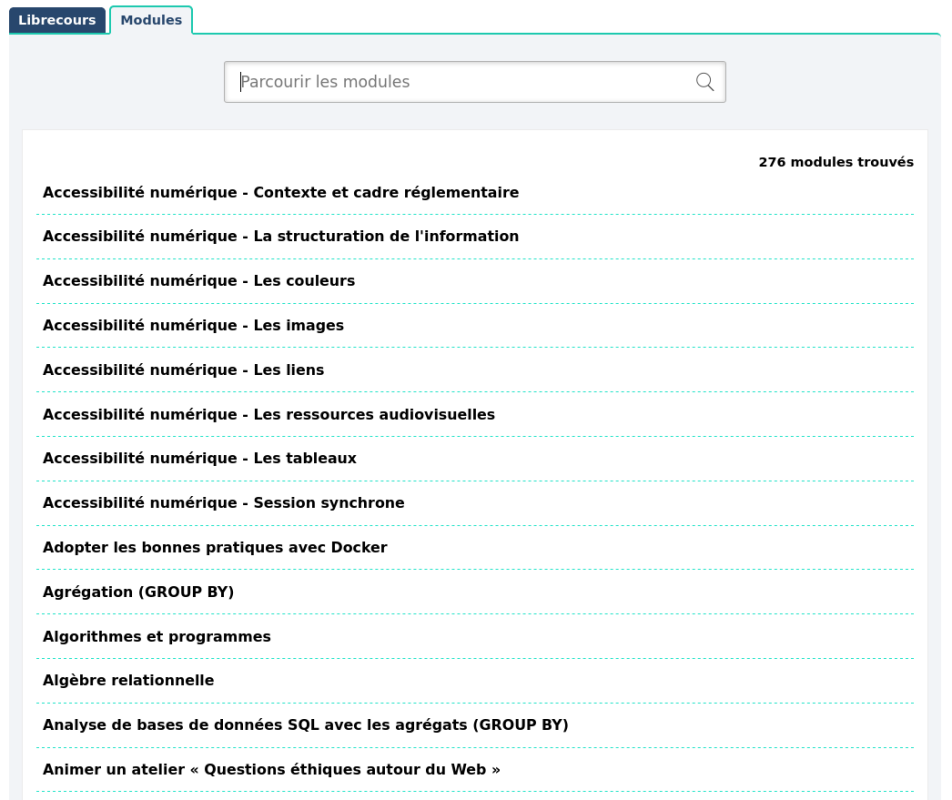
Task: Open the Algèbre relationnelle module
Action: pyautogui.click(x=128, y=680)
